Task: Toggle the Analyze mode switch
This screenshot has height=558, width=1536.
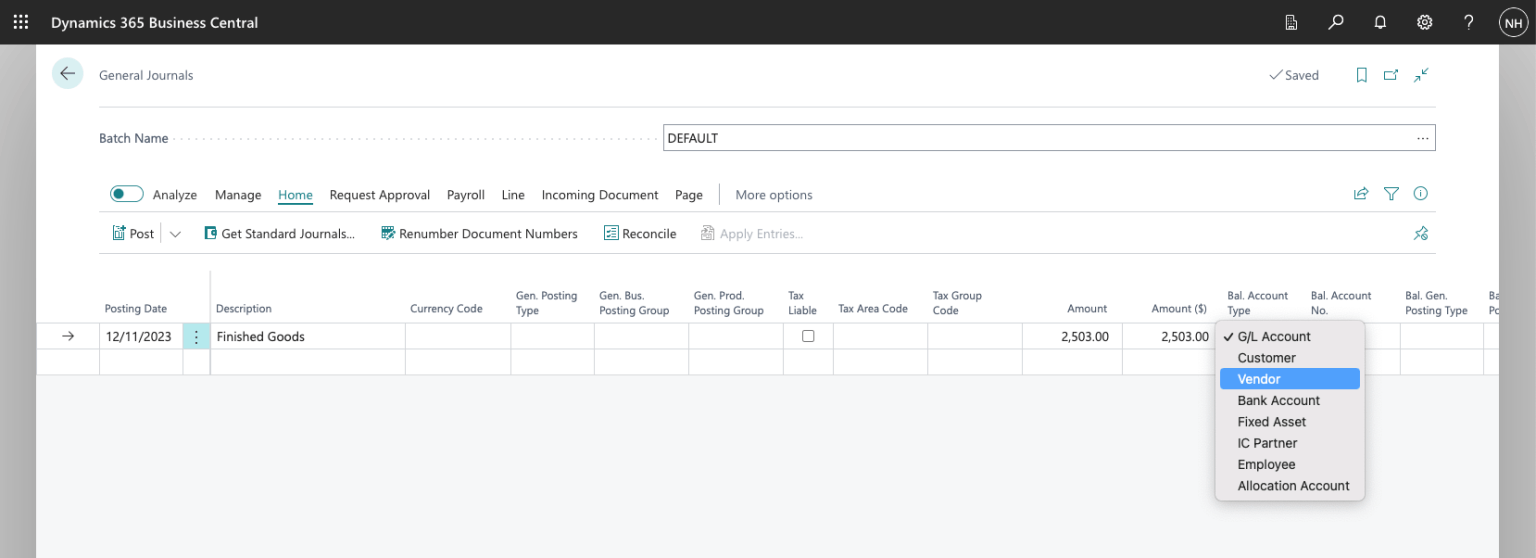Action: tap(127, 194)
